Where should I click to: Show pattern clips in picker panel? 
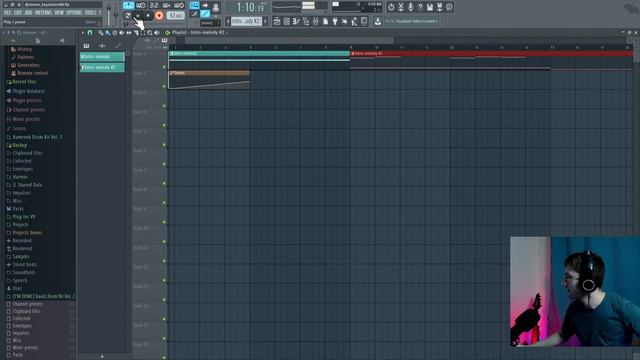tap(86, 46)
